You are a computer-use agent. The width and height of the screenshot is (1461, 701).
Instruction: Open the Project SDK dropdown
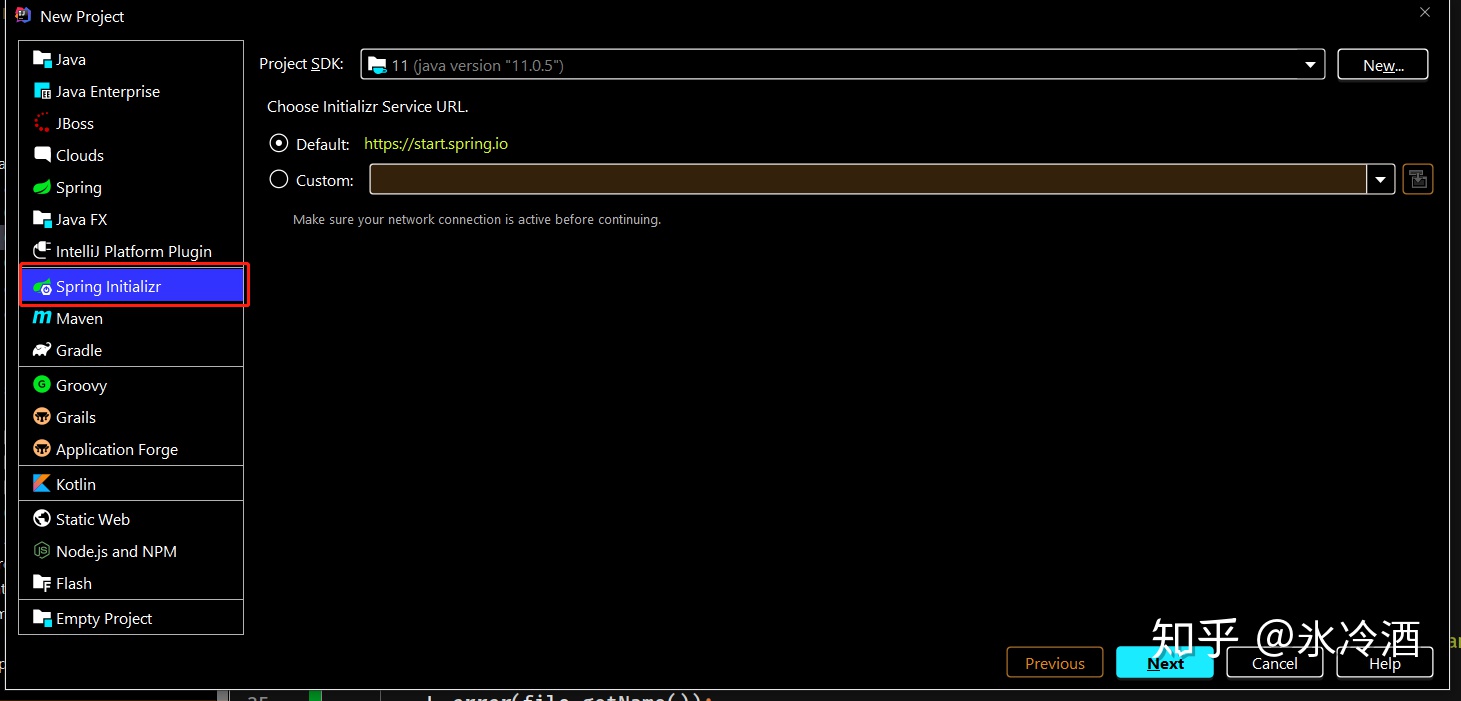[x=842, y=65]
